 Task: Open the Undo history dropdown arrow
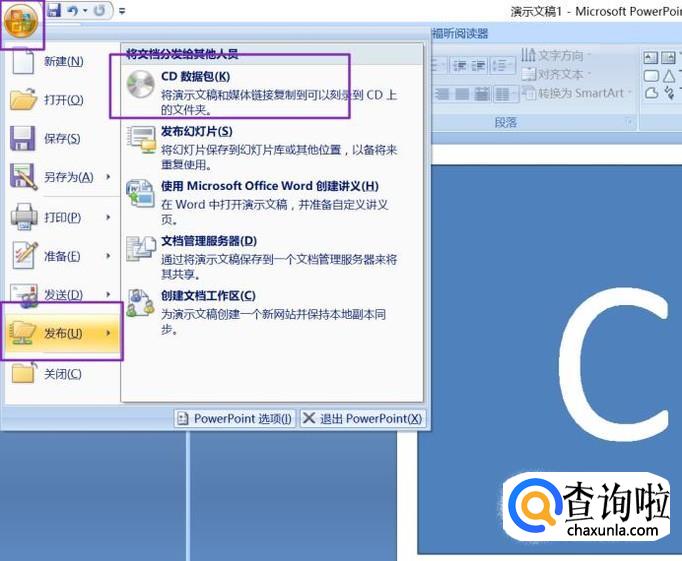click(x=85, y=10)
